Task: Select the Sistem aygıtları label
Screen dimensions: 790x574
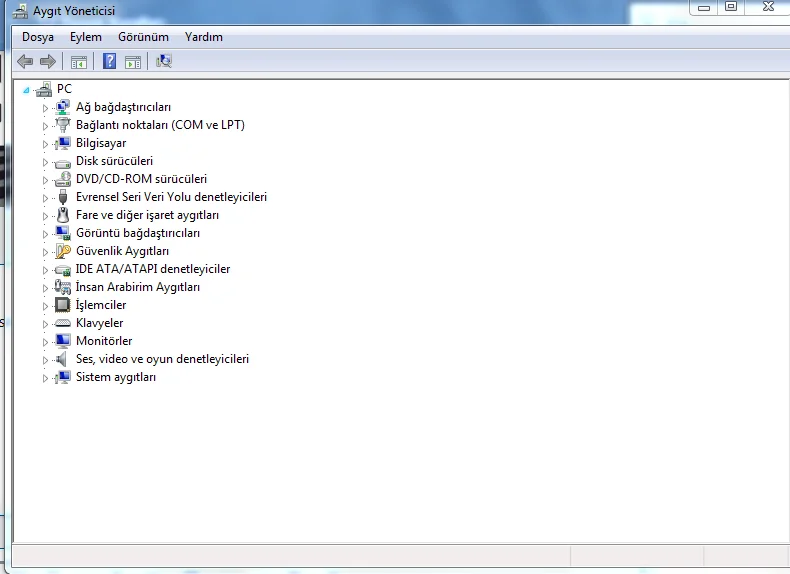Action: [116, 377]
